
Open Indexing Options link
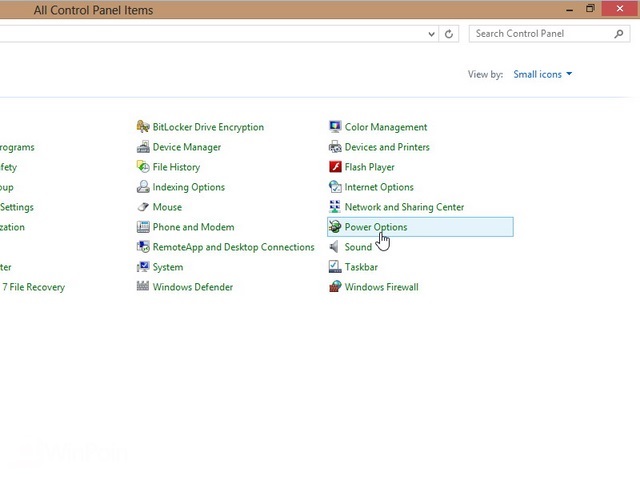point(189,187)
